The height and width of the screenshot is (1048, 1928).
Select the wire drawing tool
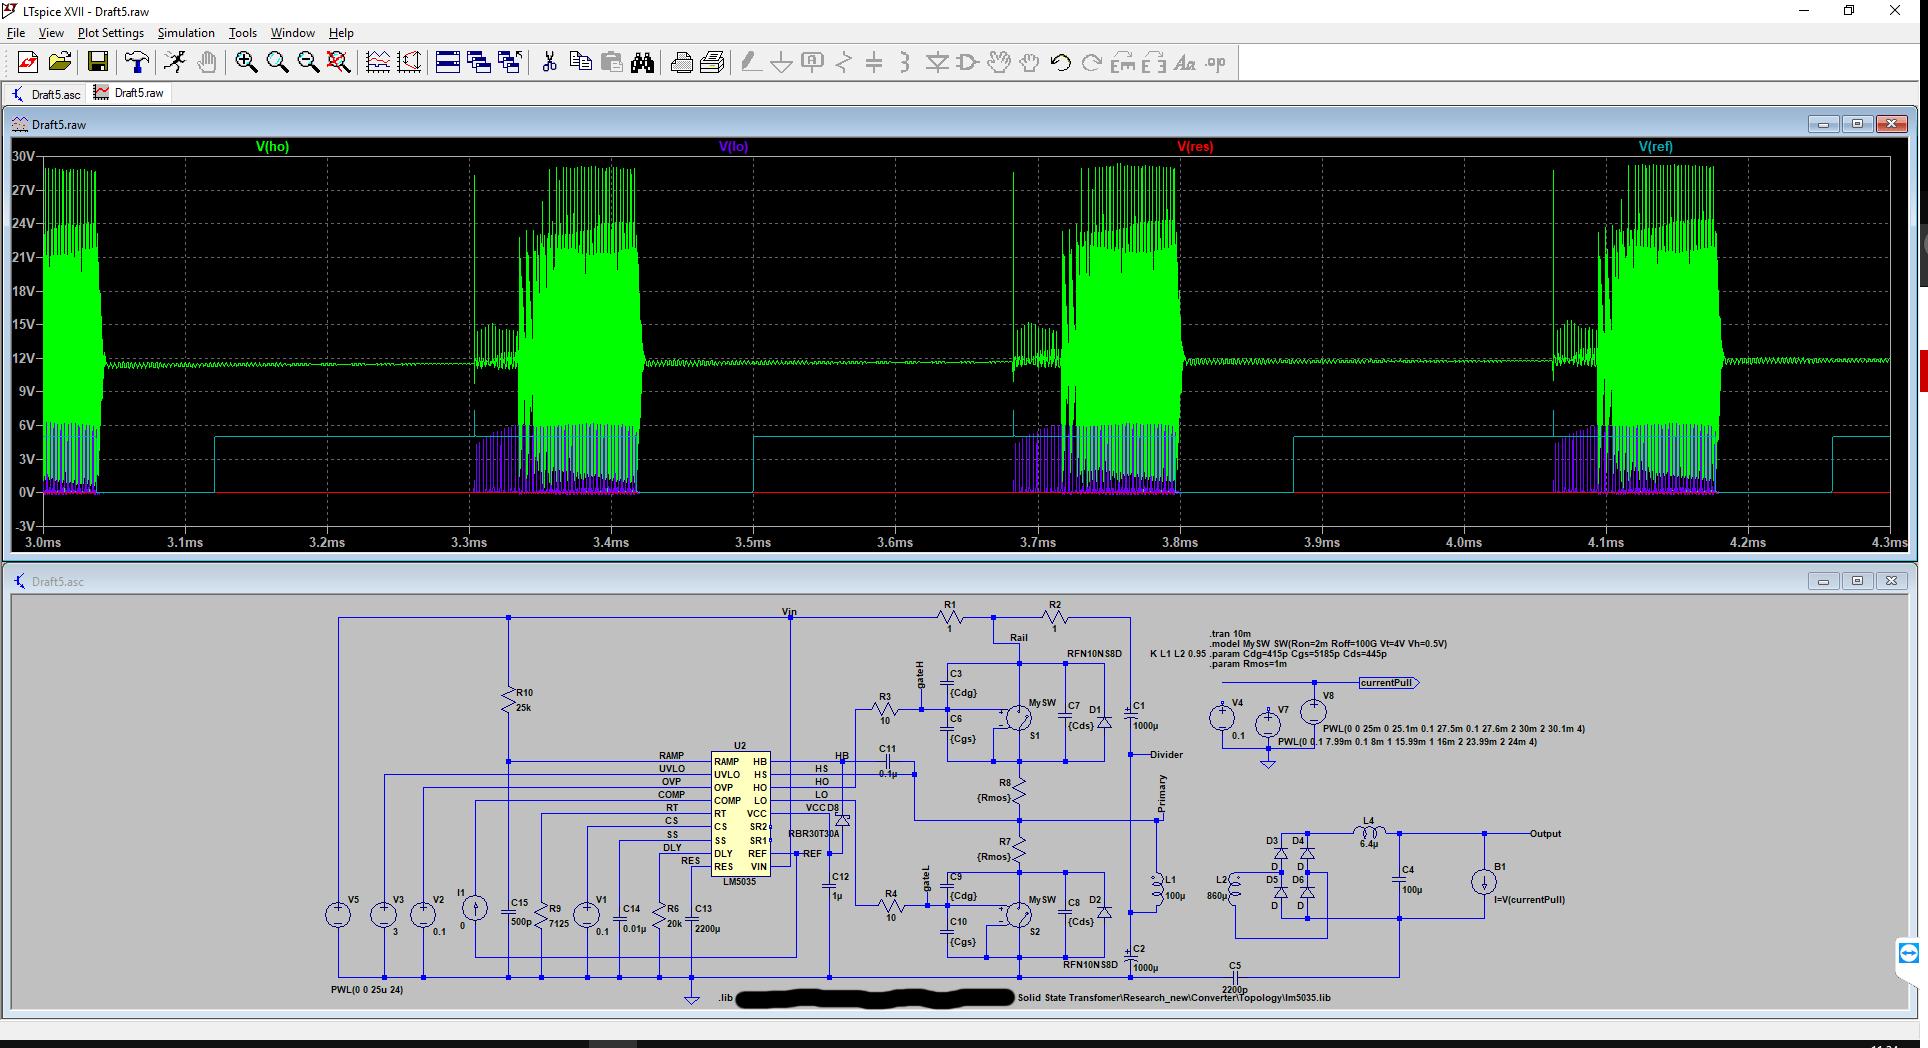(750, 62)
